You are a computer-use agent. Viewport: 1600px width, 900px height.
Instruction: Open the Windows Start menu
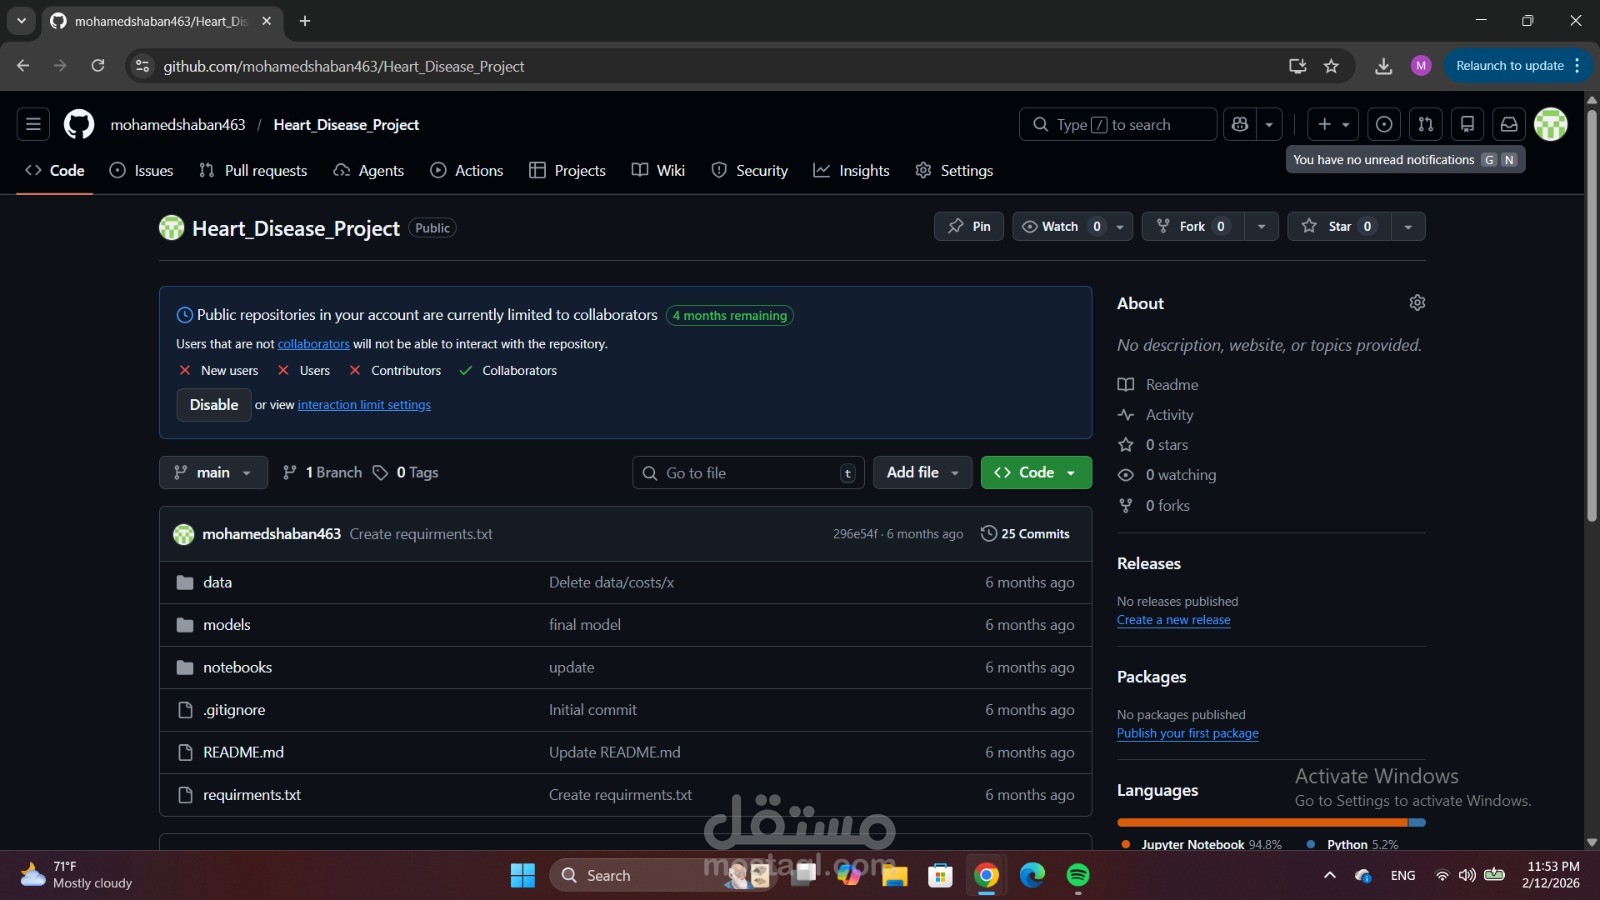pyautogui.click(x=523, y=876)
